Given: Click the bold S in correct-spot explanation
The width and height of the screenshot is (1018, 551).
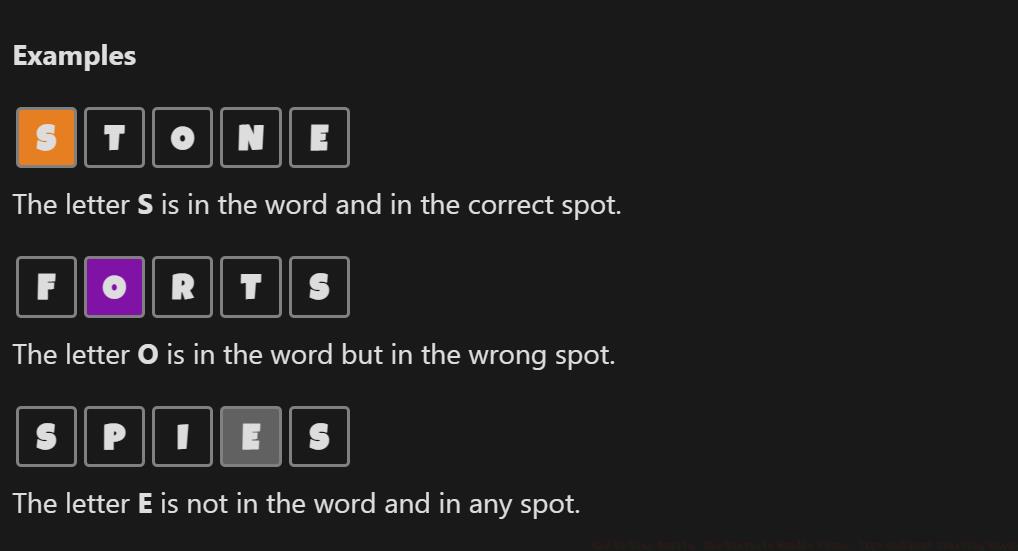Looking at the screenshot, I should (x=145, y=205).
